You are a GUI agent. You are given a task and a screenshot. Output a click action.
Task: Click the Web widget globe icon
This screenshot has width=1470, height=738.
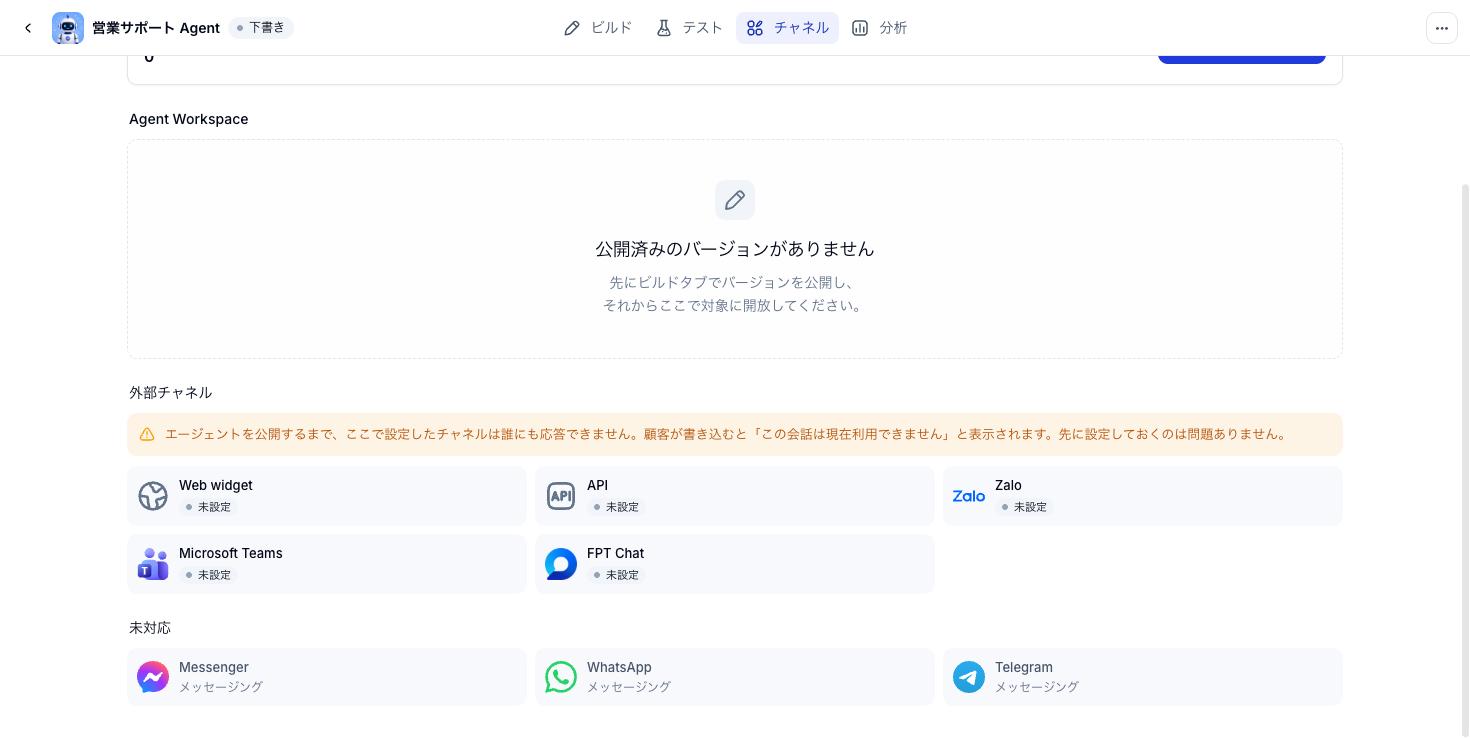153,496
